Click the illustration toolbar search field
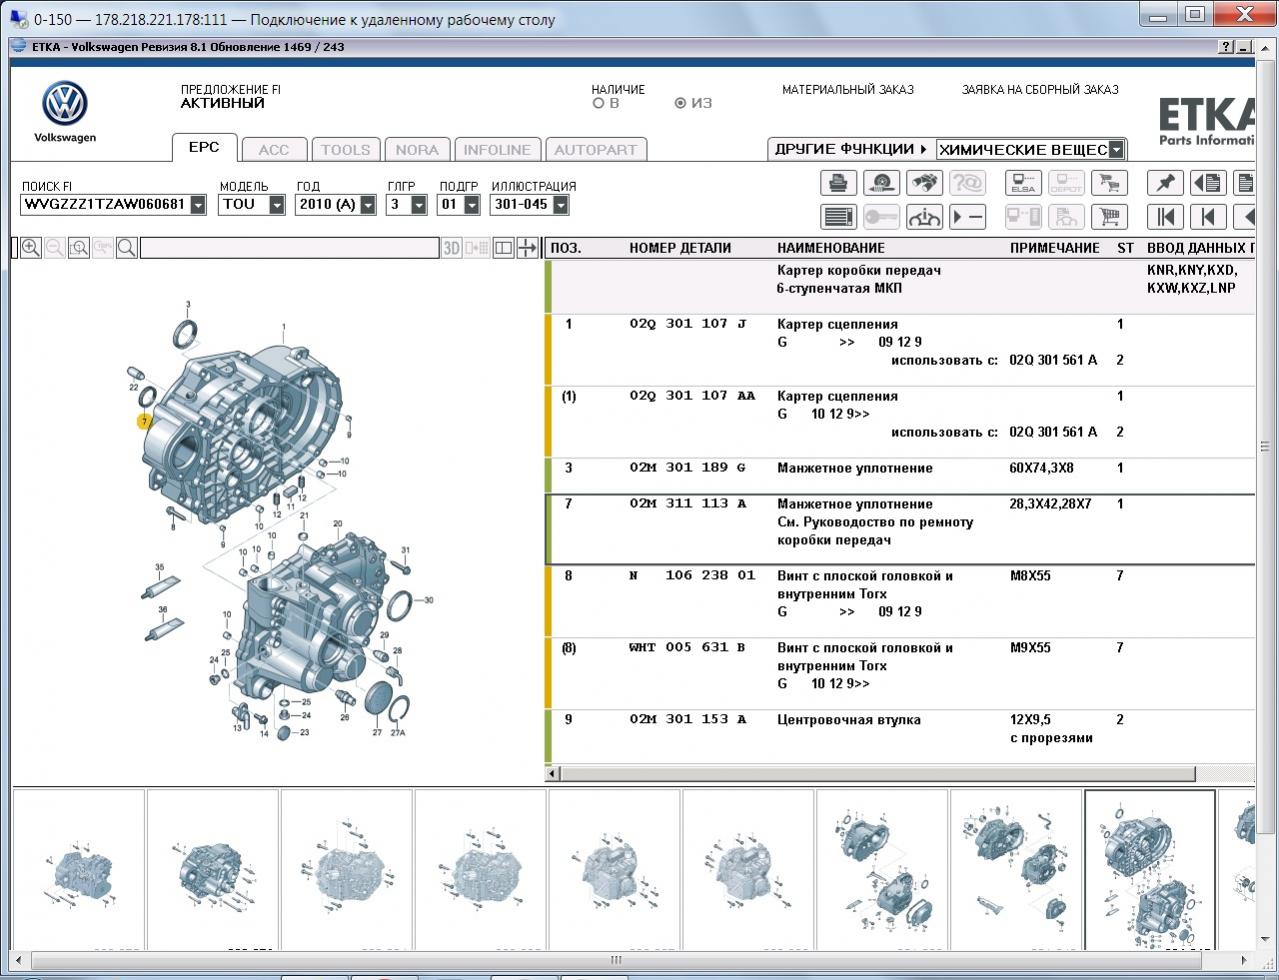This screenshot has width=1279, height=980. click(x=289, y=248)
